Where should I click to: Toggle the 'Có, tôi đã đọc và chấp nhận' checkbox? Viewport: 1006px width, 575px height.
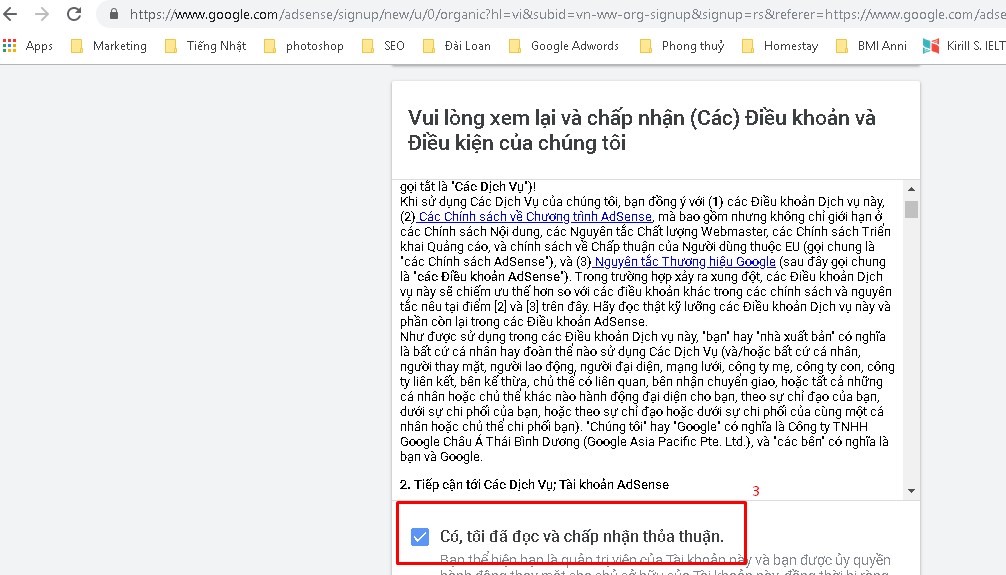pos(420,536)
